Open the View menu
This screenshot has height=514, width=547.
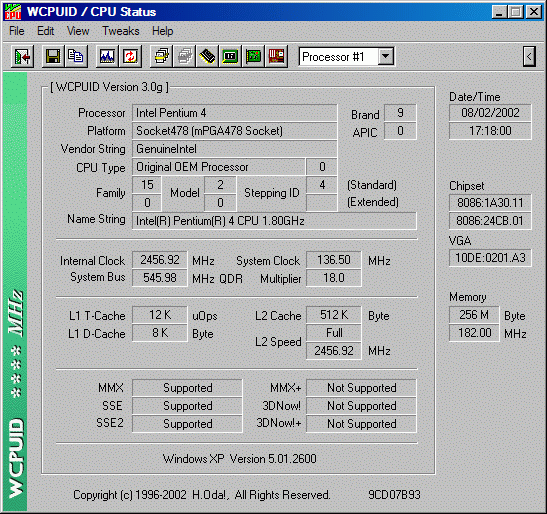point(78,31)
